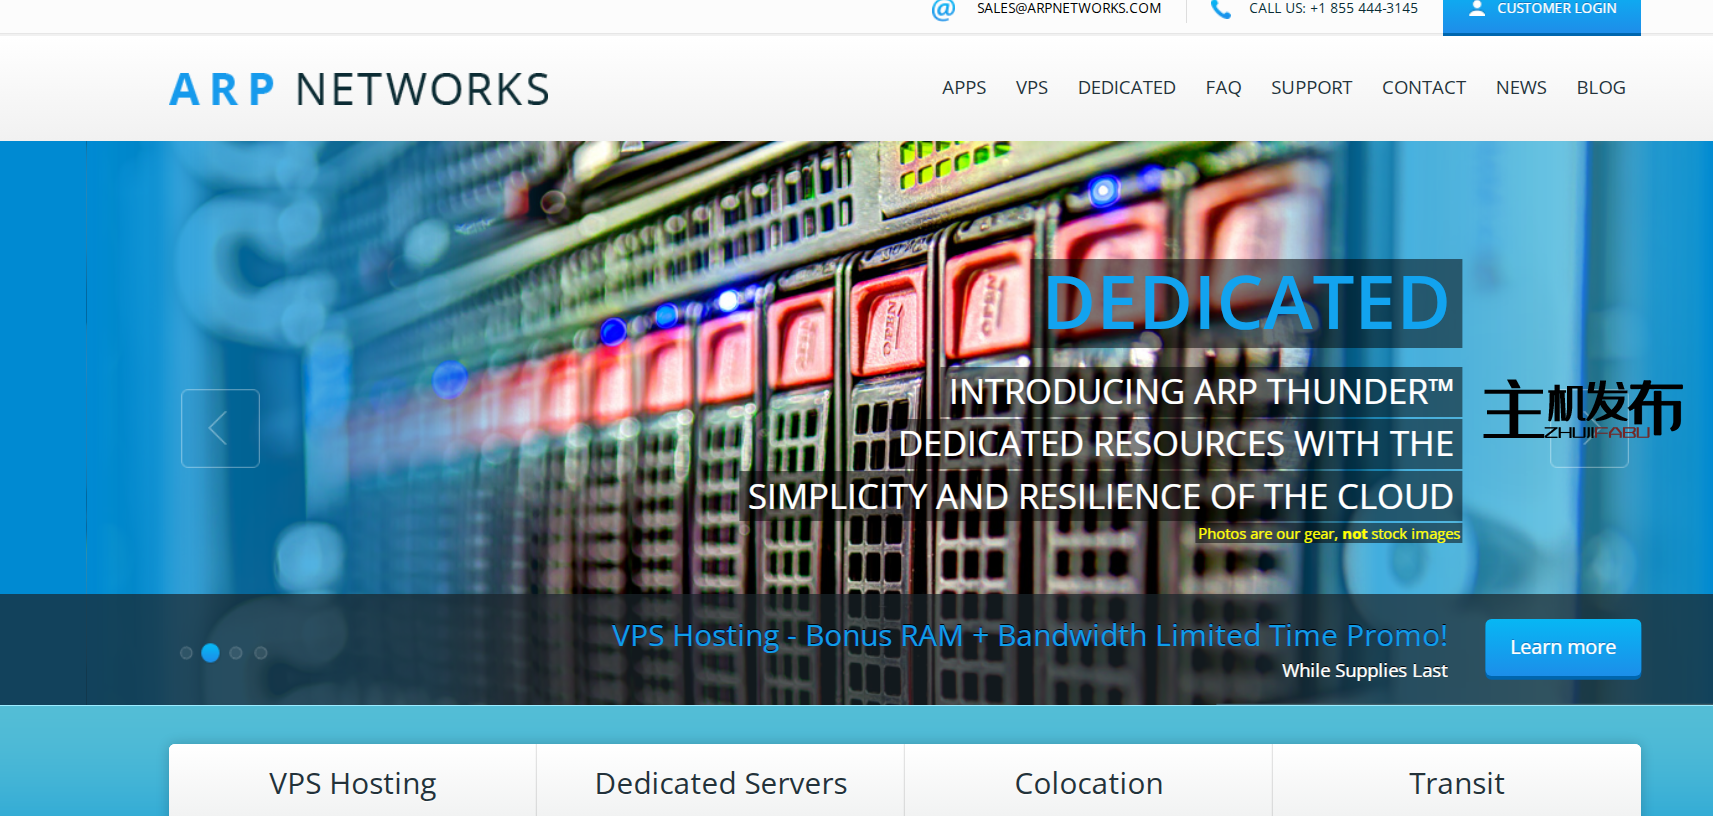Switch to the Colocation tab
The height and width of the screenshot is (816, 1713).
[x=1088, y=783]
